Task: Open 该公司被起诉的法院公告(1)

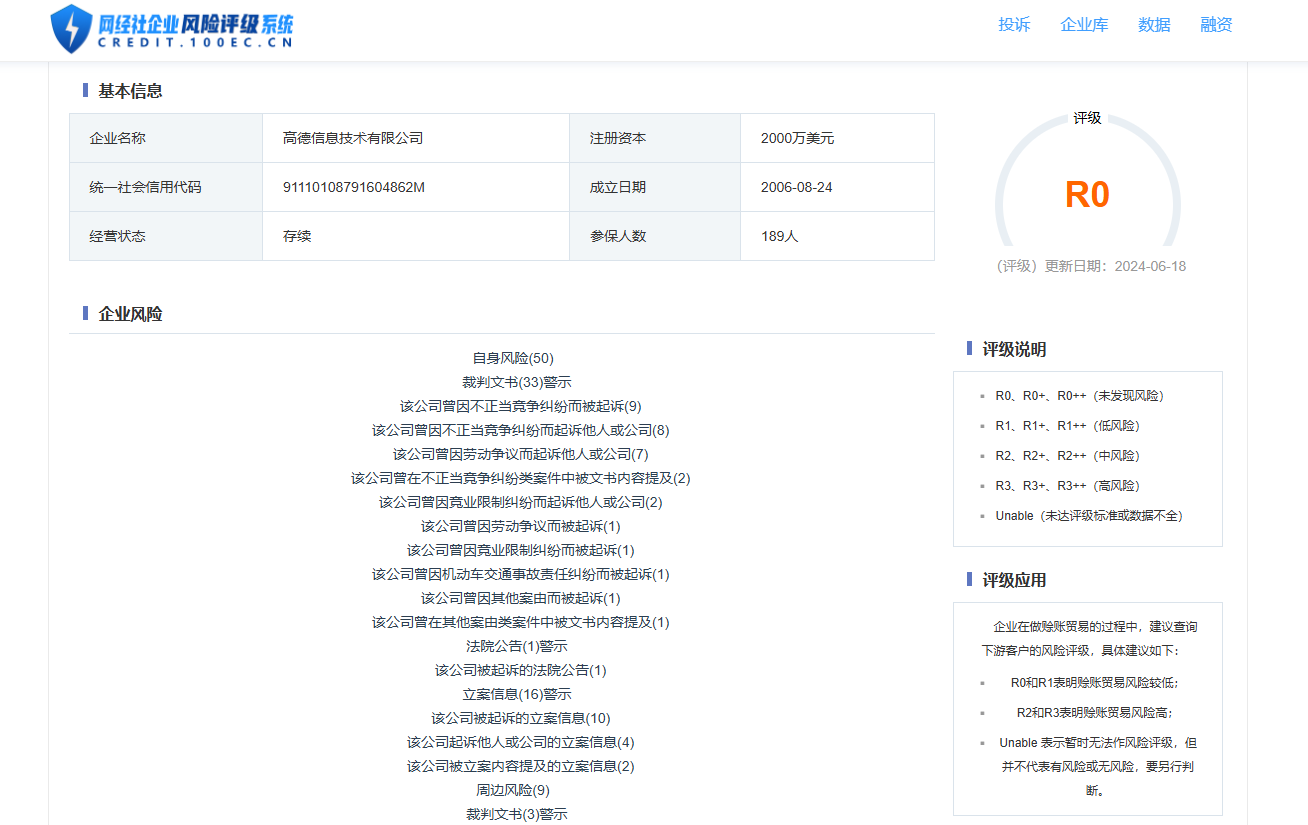Action: (521, 670)
